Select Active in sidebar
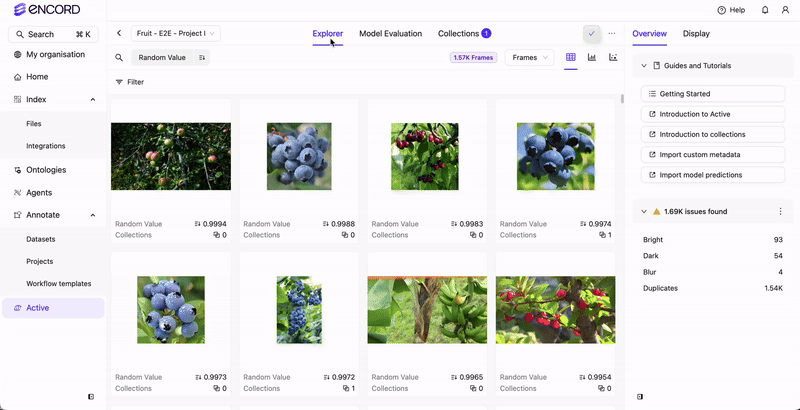 pos(53,308)
